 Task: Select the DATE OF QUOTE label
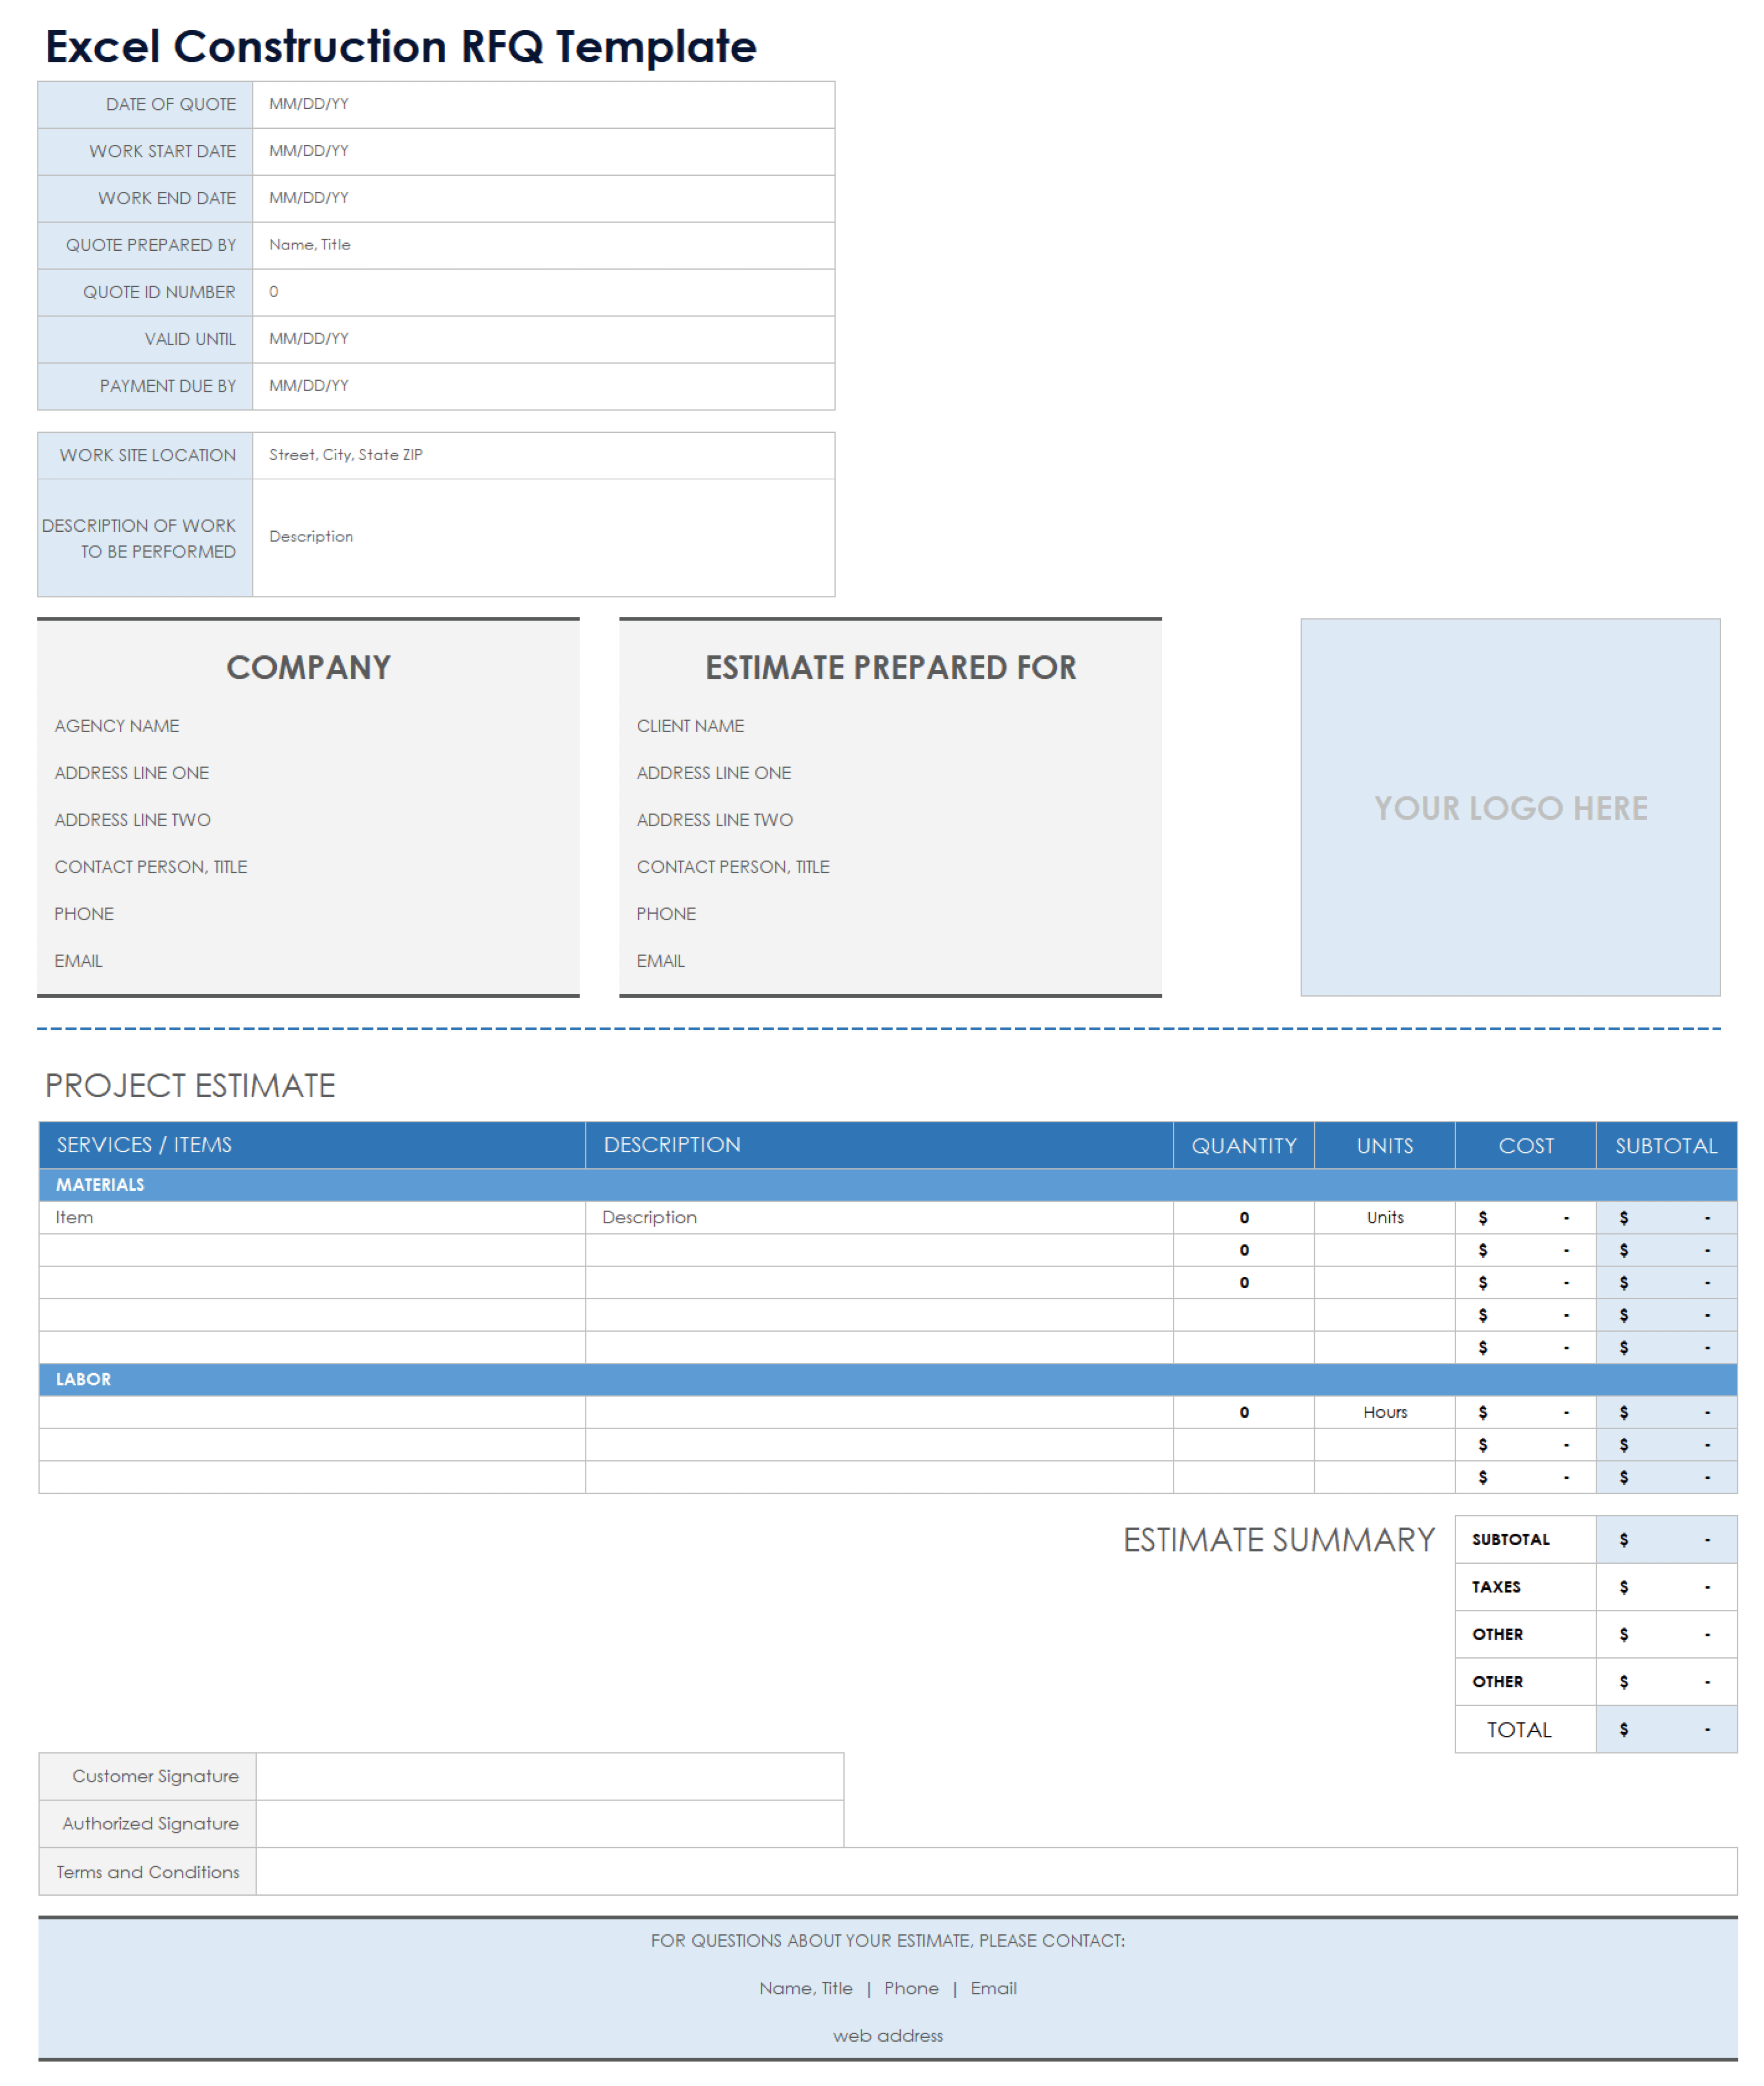click(171, 104)
